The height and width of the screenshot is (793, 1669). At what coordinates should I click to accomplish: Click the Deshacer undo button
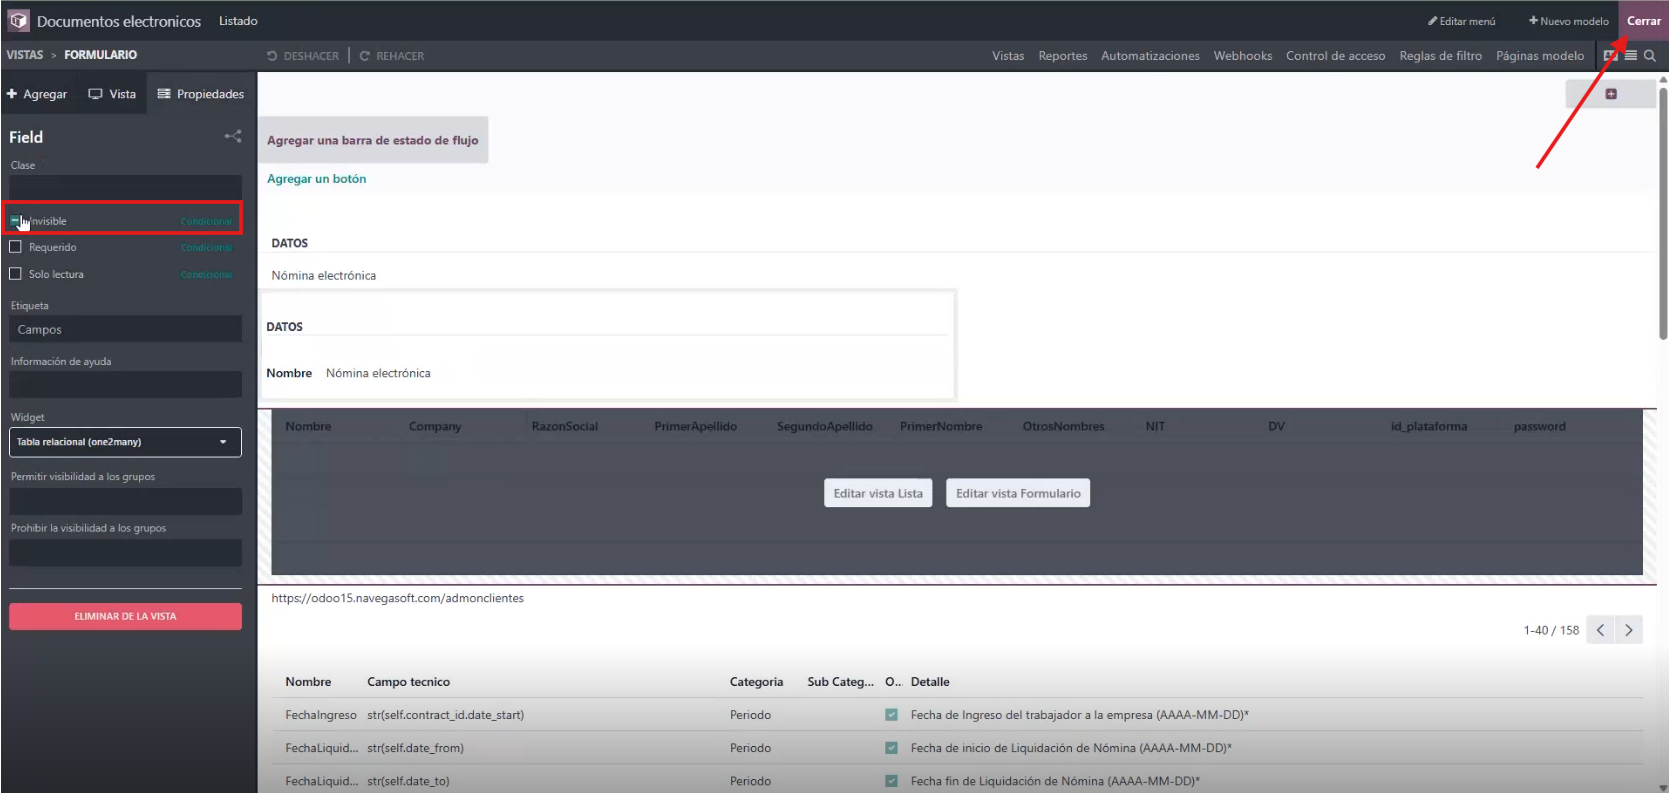(303, 56)
